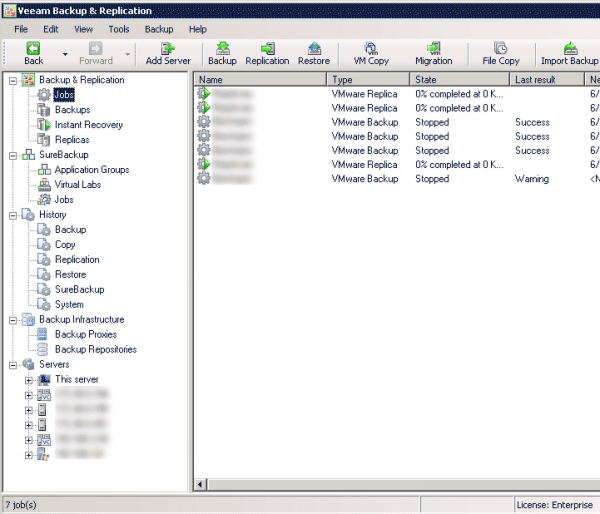Open the Backup Proxies icon
Screen dimensions: 600x514
[42, 334]
